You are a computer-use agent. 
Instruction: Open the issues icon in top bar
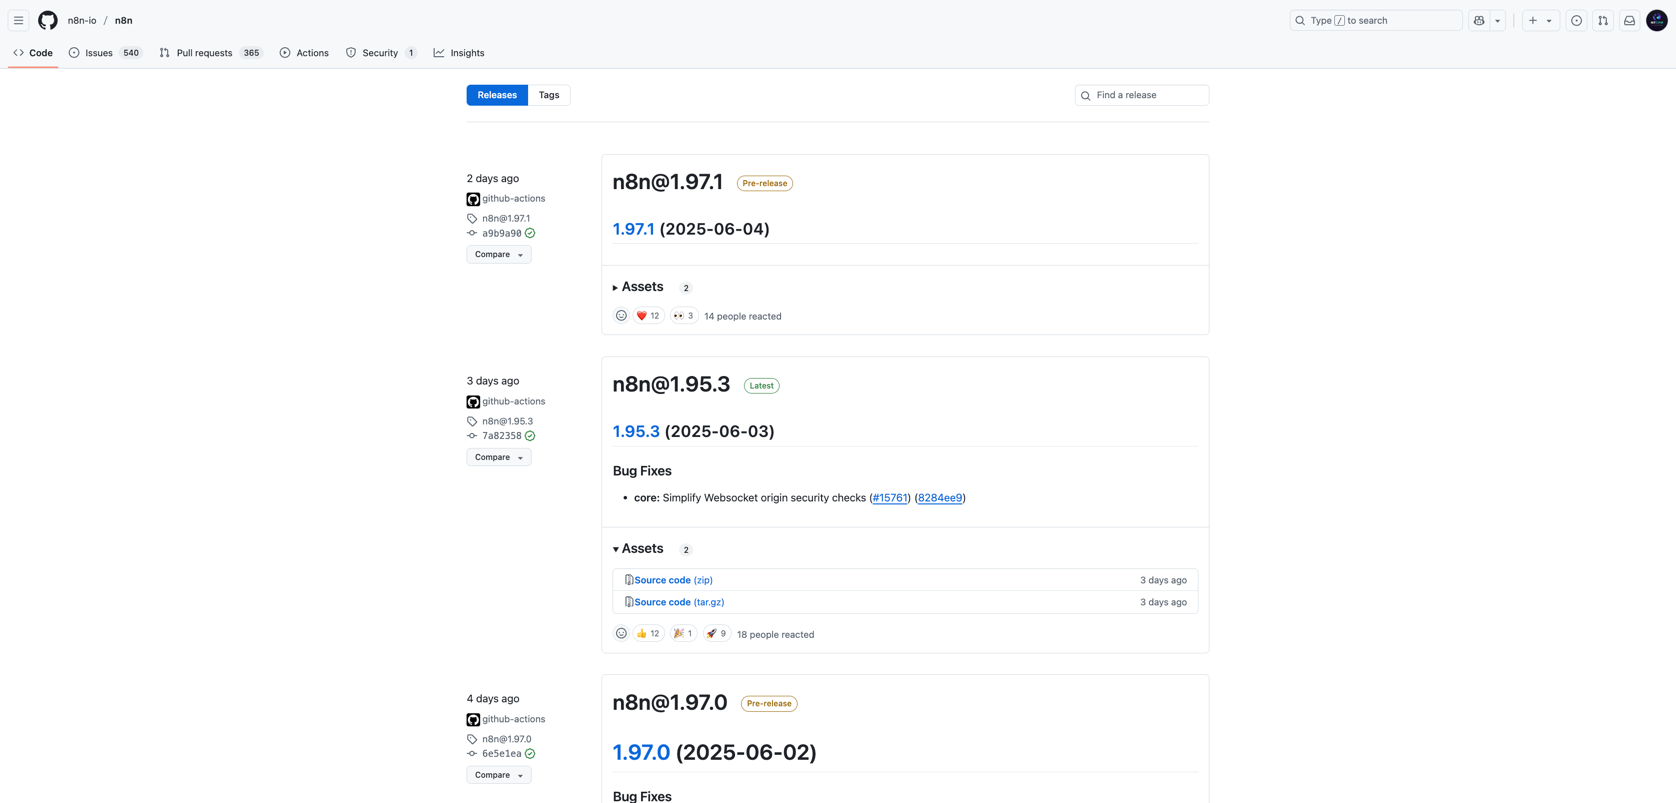point(1576,20)
